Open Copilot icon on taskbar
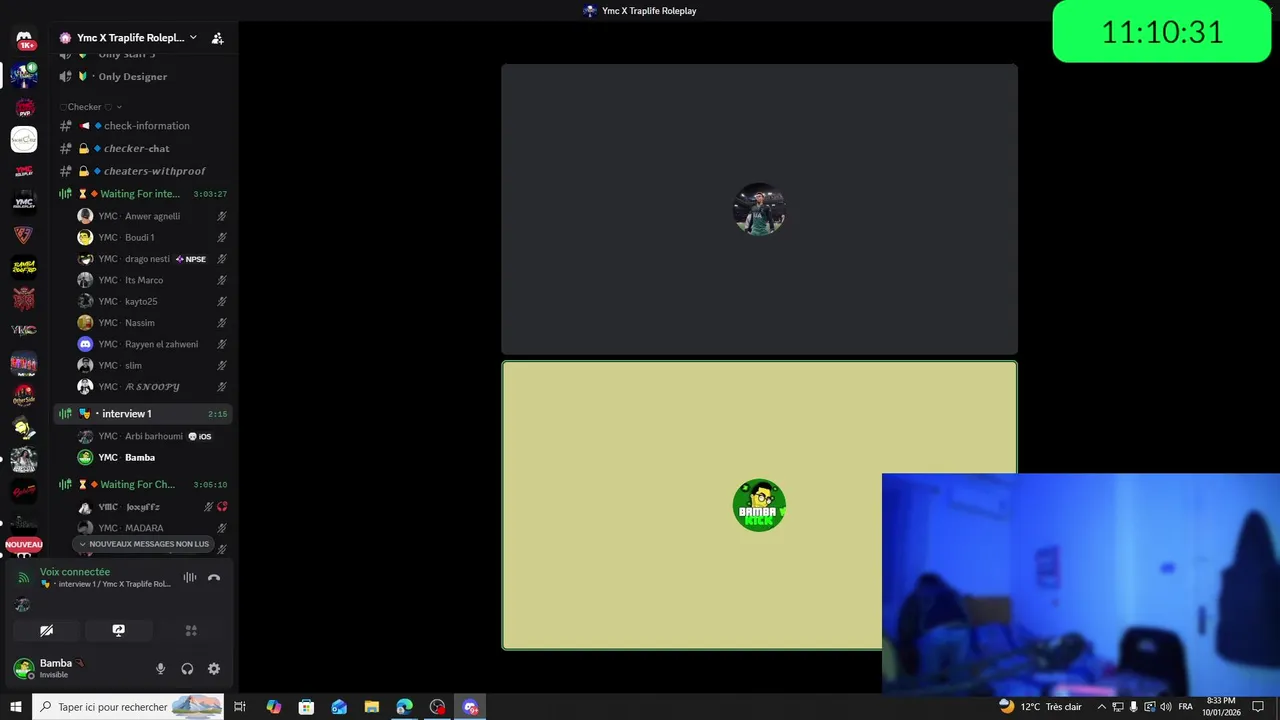Viewport: 1280px width, 720px height. pyautogui.click(x=273, y=707)
